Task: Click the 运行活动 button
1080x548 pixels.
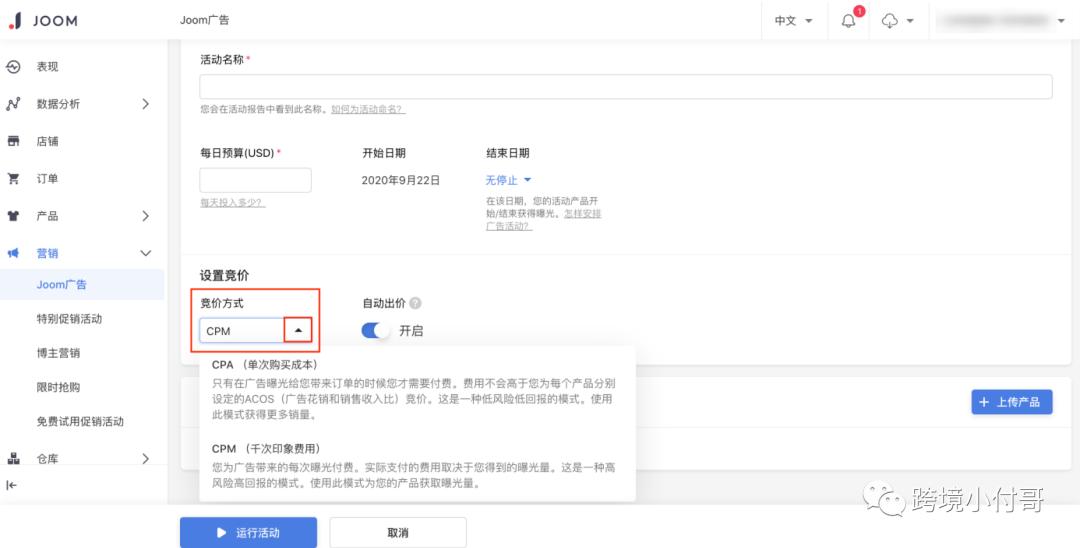Action: point(249,532)
